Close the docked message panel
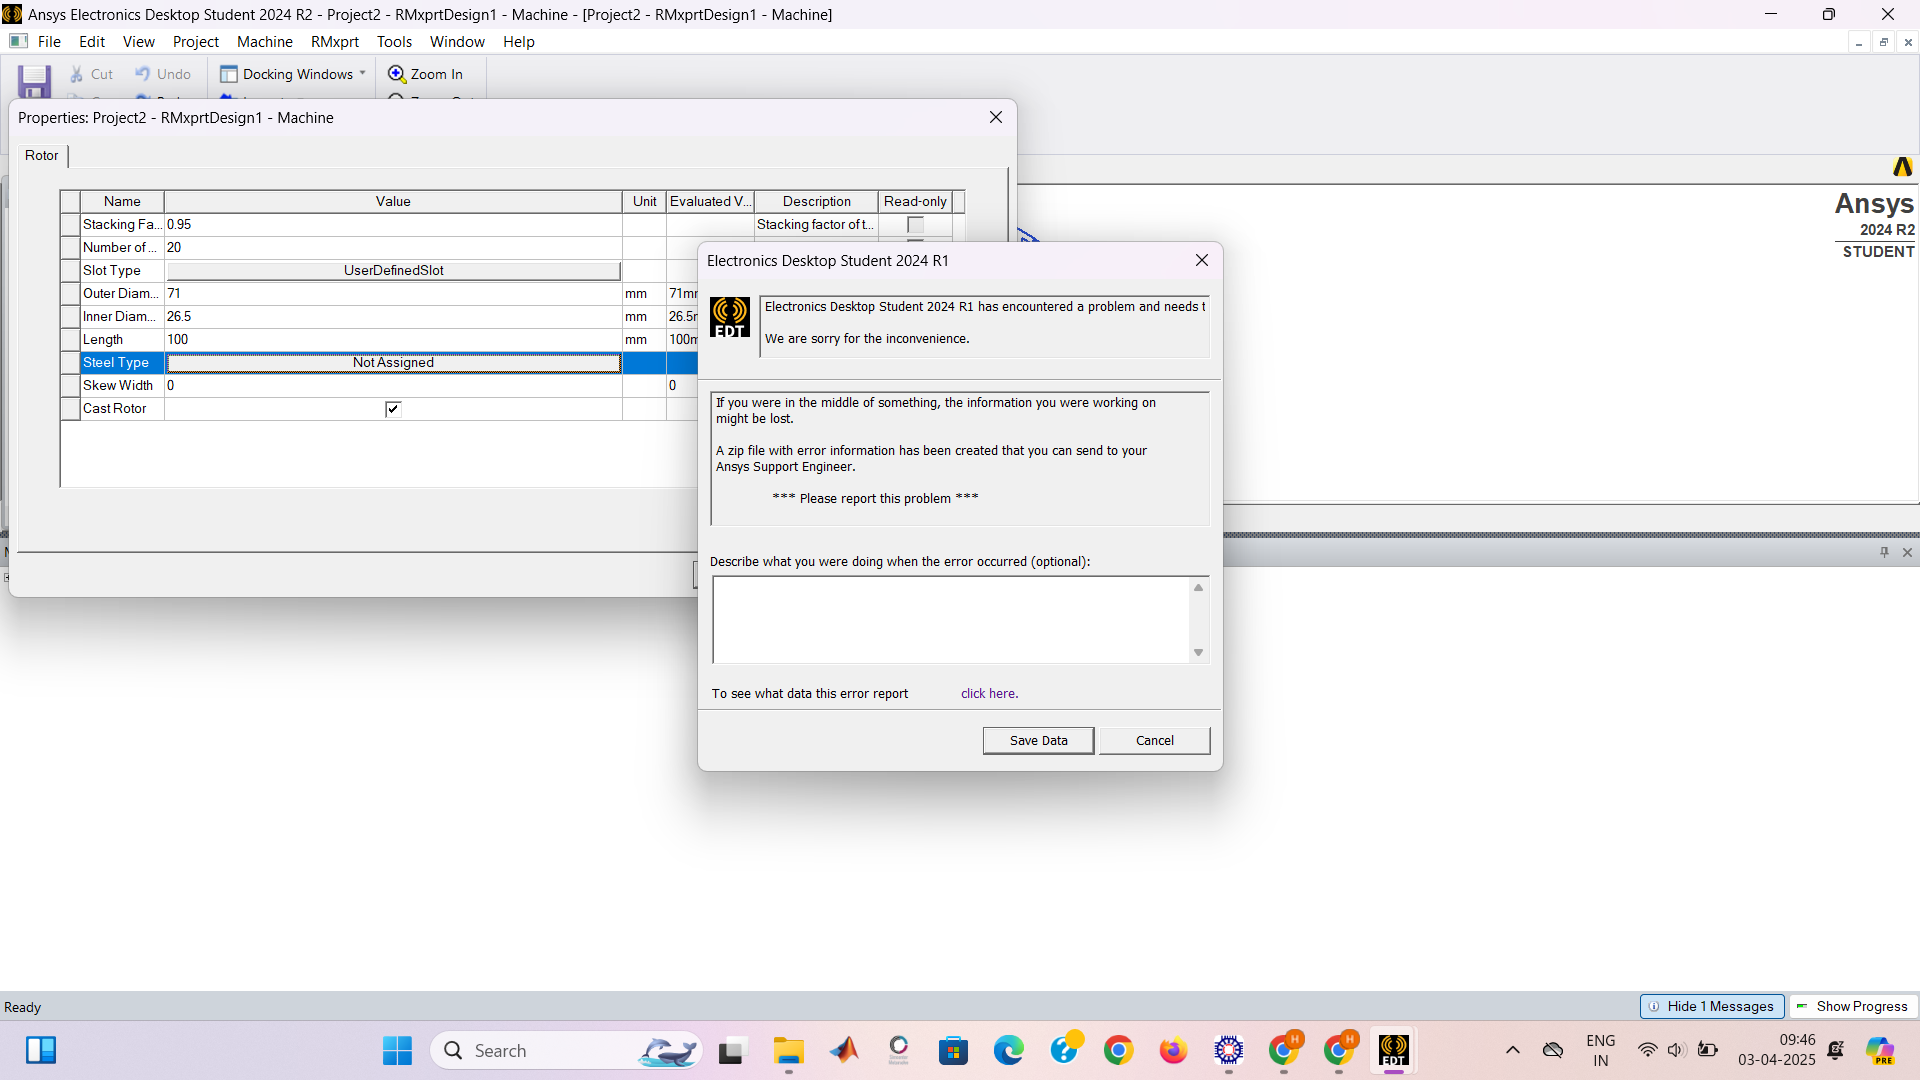The height and width of the screenshot is (1080, 1920). [x=1907, y=553]
